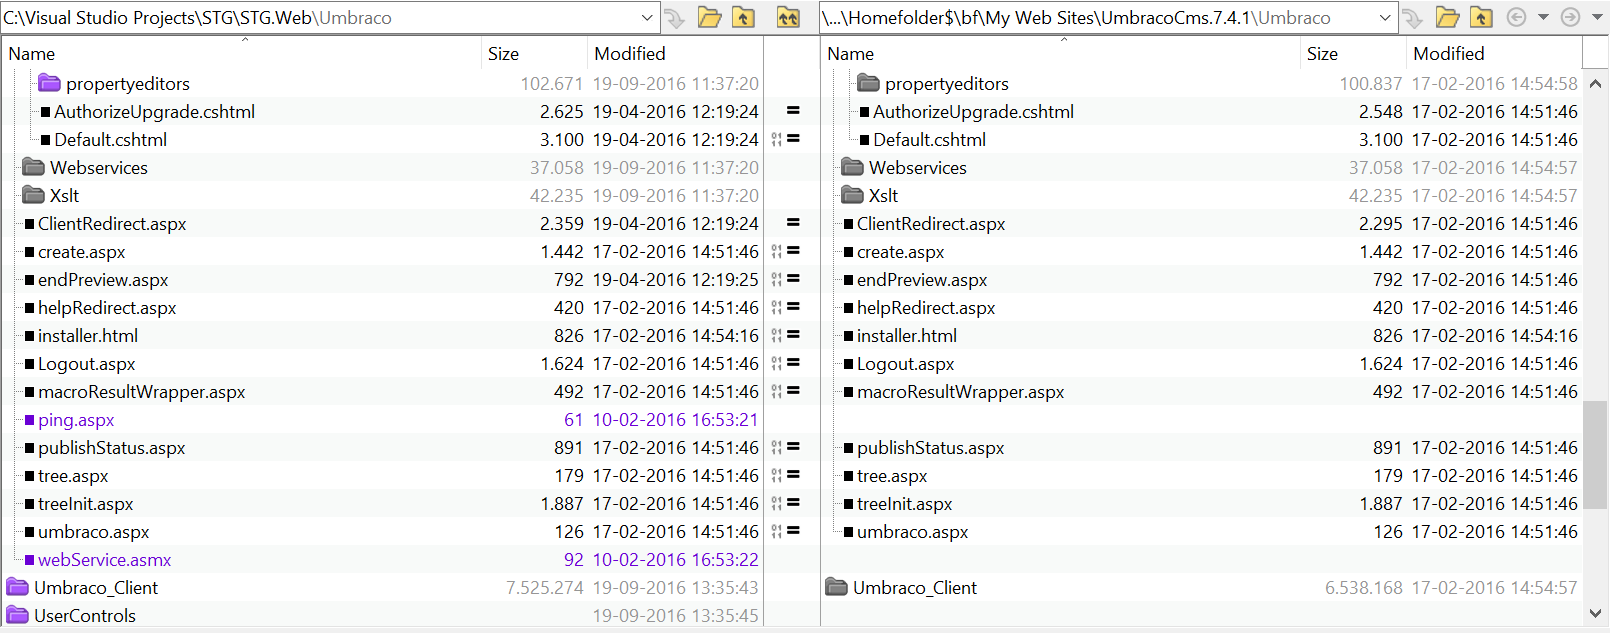Screen dimensions: 1610x633
Task: Click the comparison status icon for macroResultWrapper.aspx
Action: click(x=786, y=391)
